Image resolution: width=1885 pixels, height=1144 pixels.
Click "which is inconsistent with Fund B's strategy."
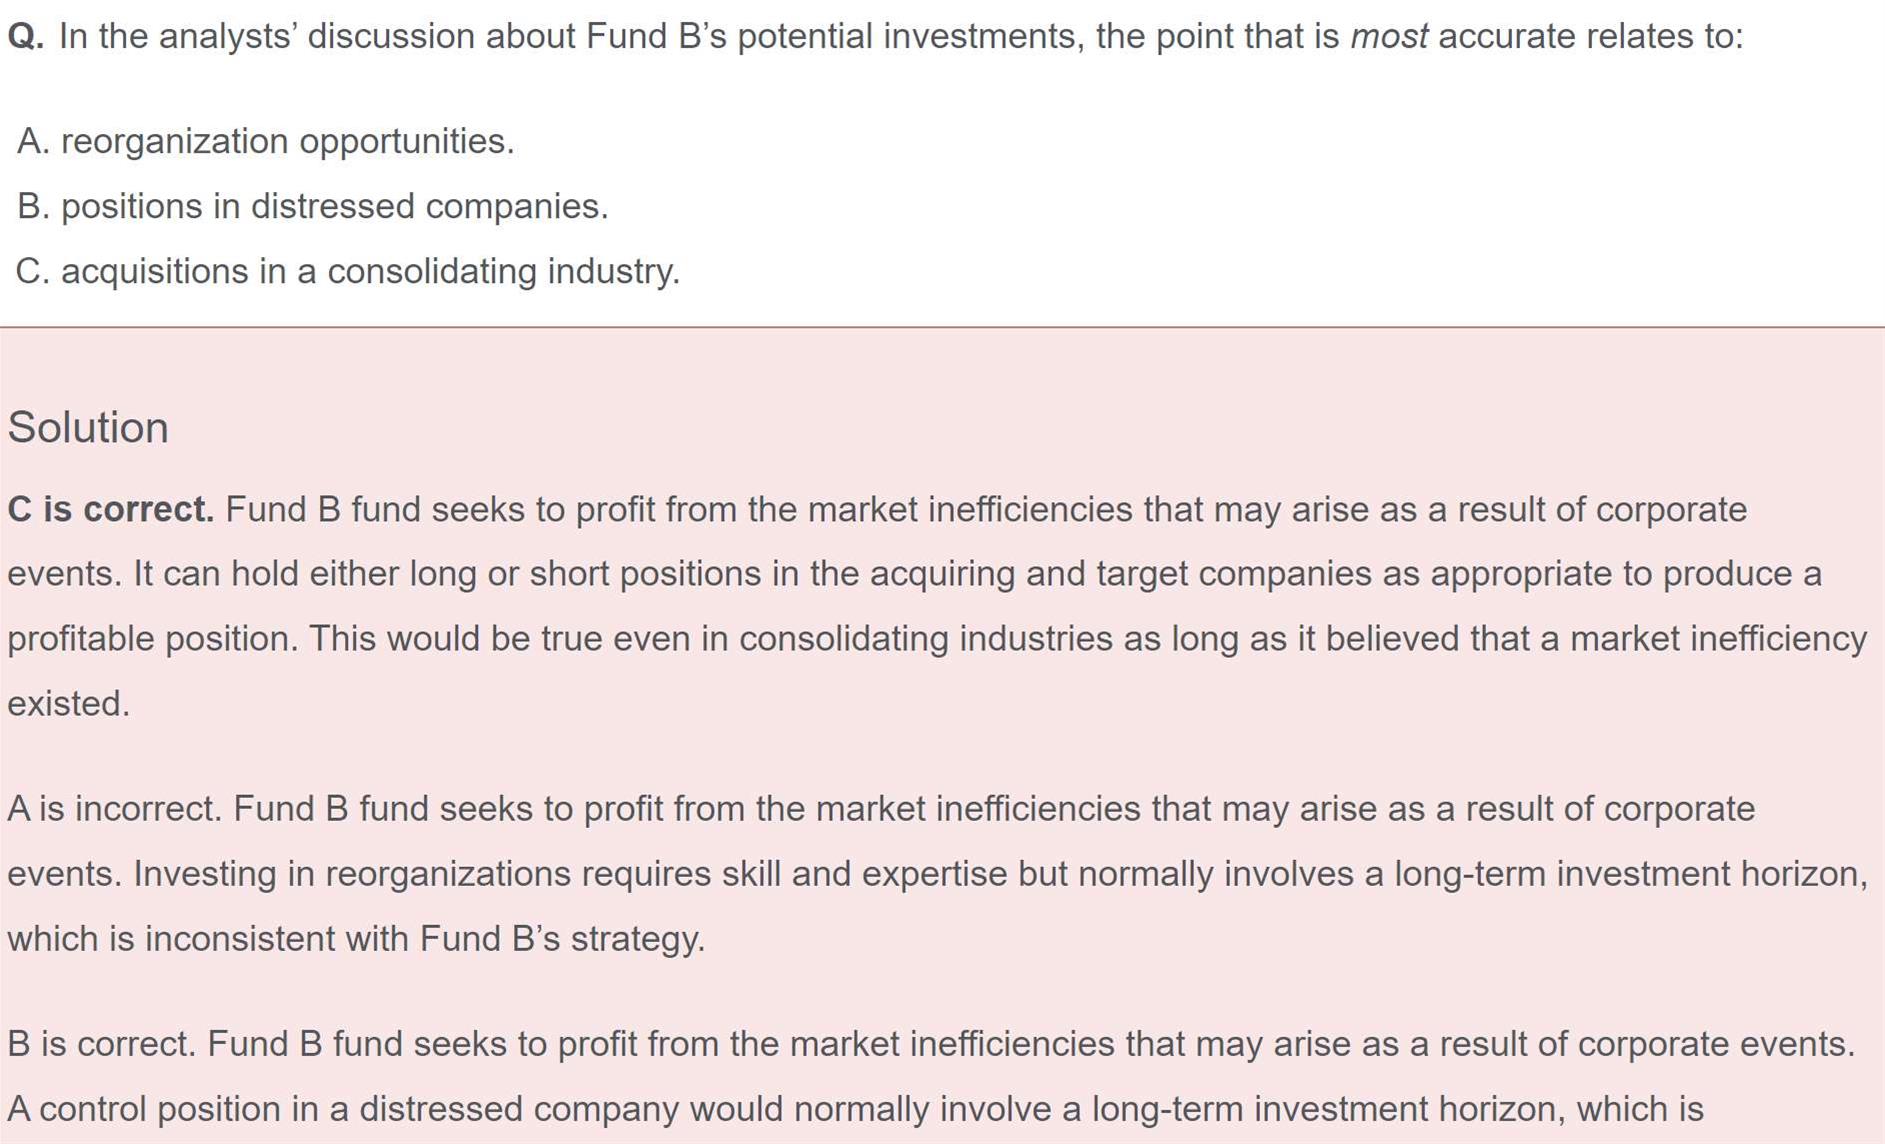(x=356, y=939)
